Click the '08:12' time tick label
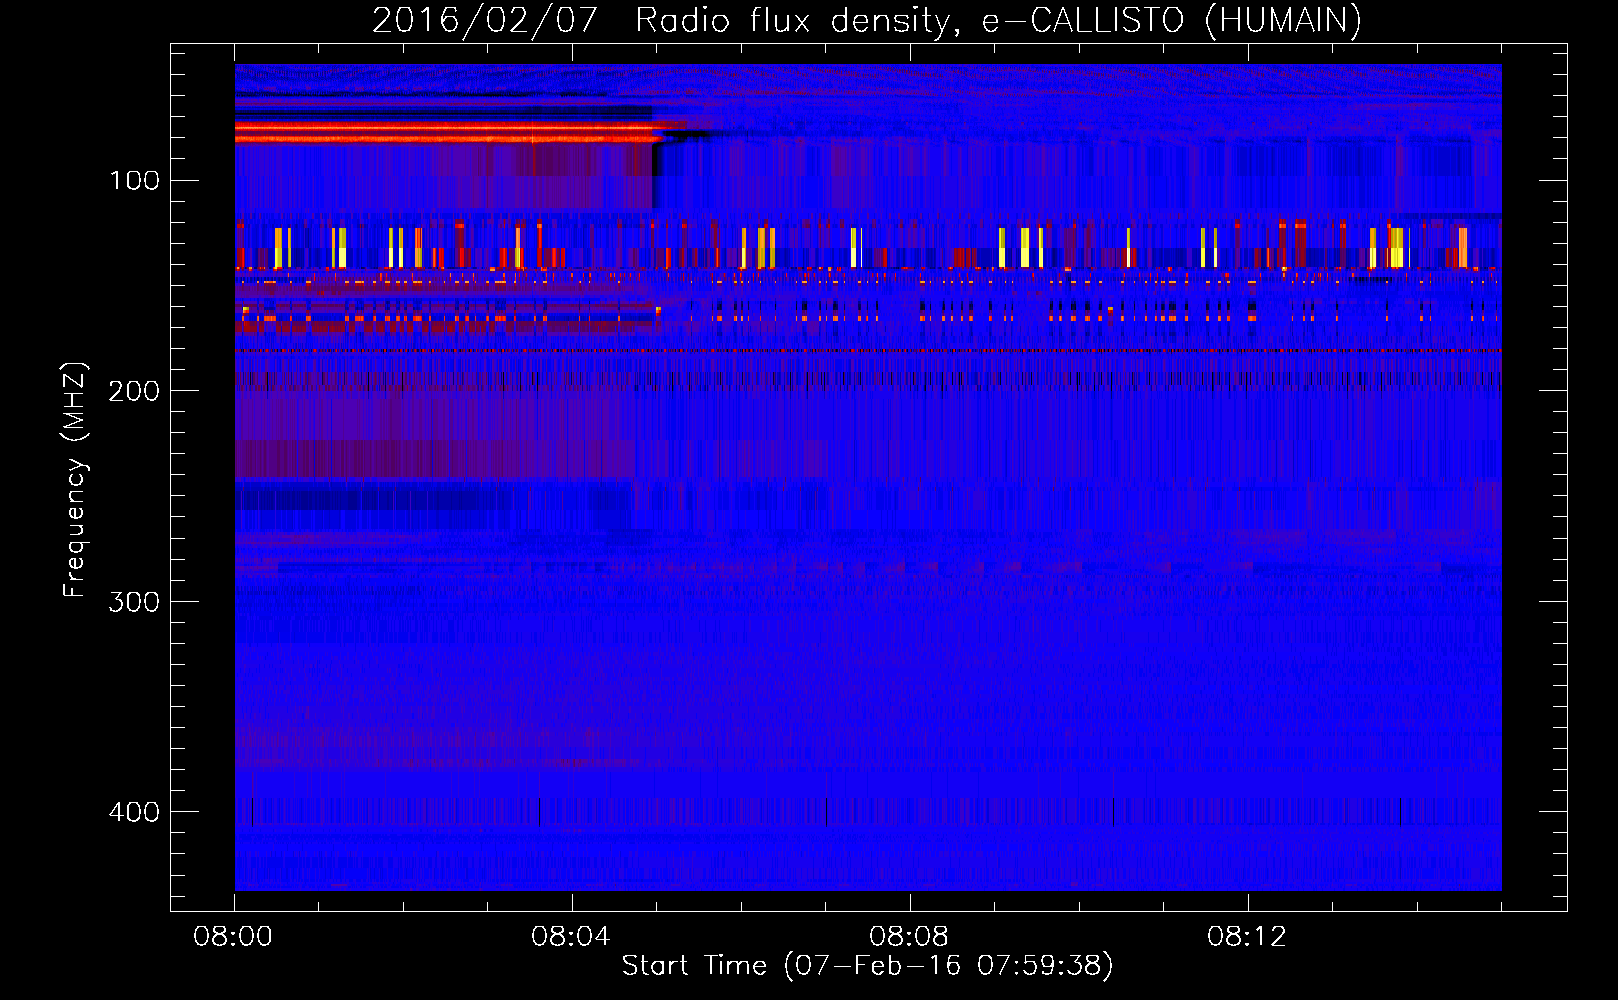 [1247, 937]
